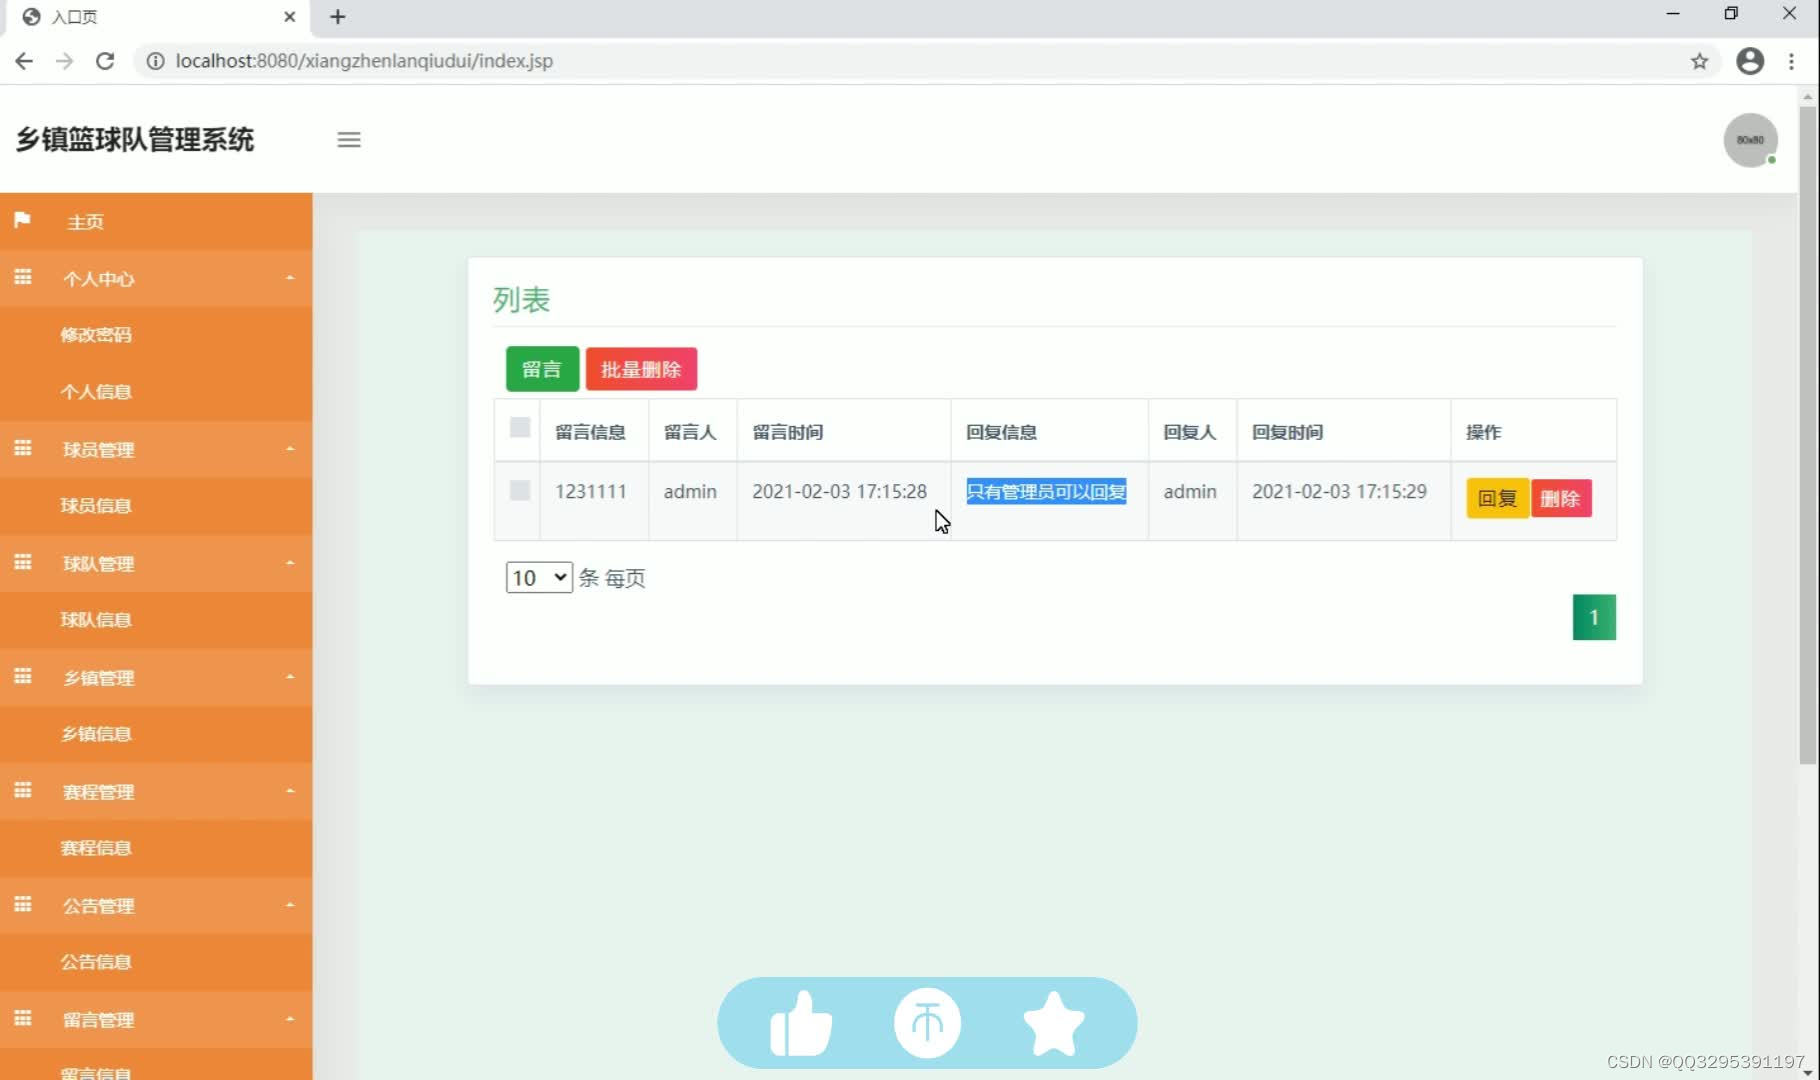Open the rows-per-page dropdown showing 10
The image size is (1820, 1080).
click(539, 578)
